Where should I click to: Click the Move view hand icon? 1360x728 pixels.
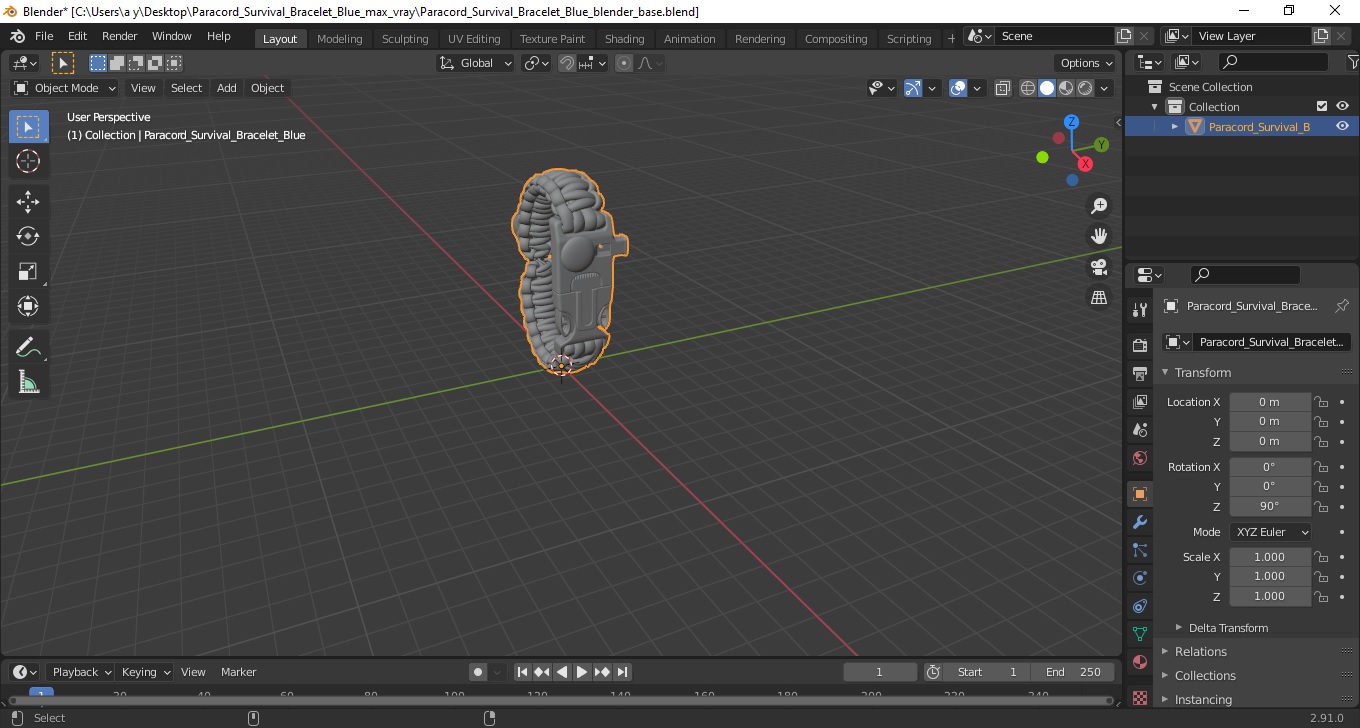pos(1099,236)
